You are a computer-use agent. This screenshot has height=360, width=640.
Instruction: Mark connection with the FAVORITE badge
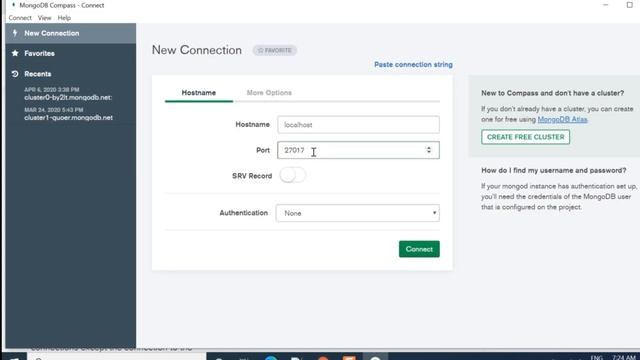click(275, 51)
